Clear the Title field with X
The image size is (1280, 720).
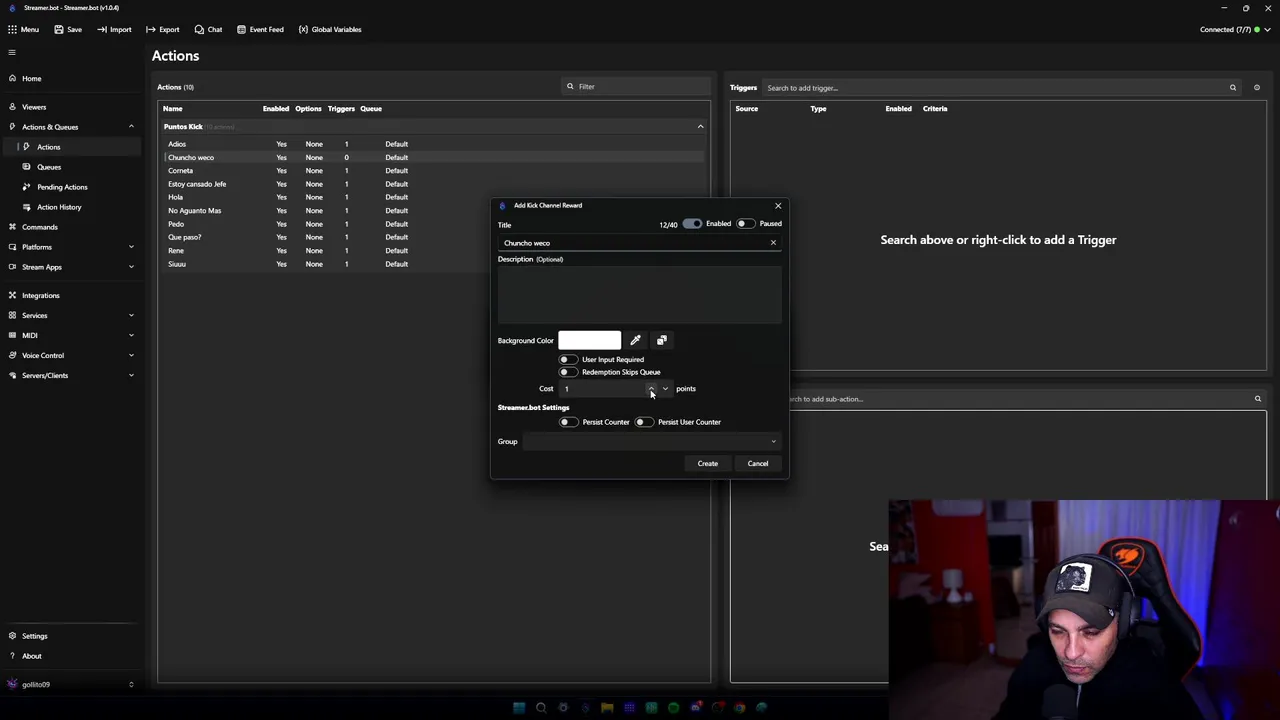pos(773,243)
